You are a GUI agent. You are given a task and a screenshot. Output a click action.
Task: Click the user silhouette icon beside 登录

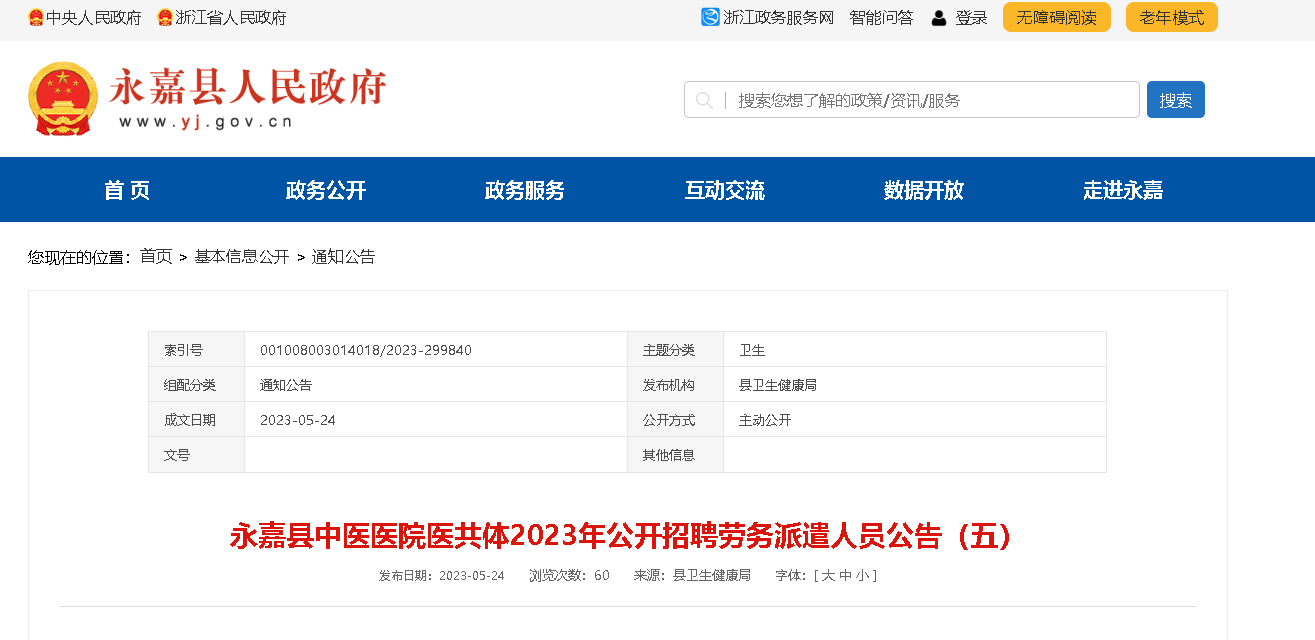point(938,18)
